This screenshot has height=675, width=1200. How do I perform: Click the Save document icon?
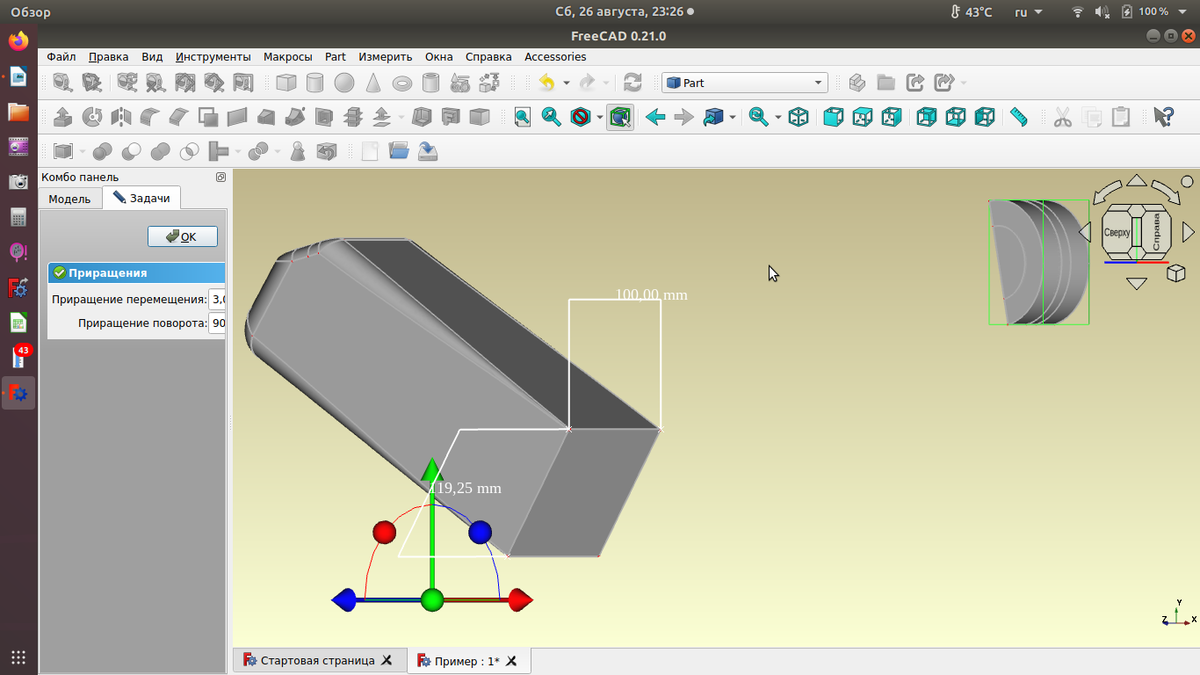428,152
